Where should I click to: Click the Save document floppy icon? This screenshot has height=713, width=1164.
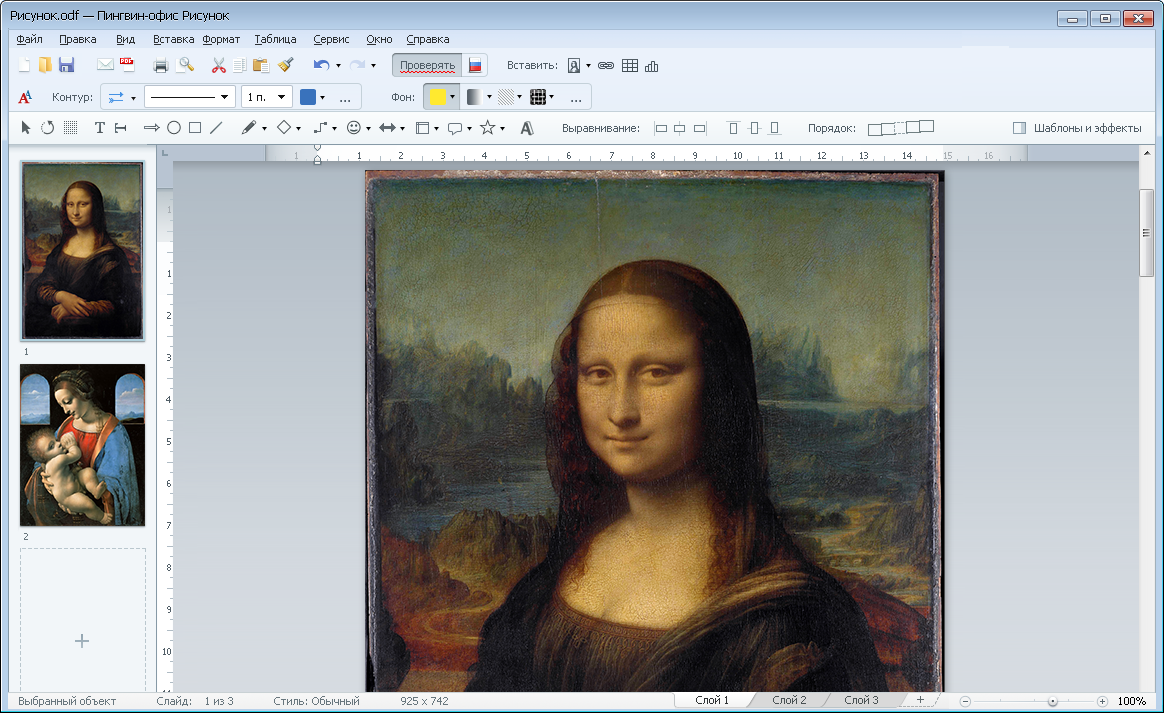point(67,66)
